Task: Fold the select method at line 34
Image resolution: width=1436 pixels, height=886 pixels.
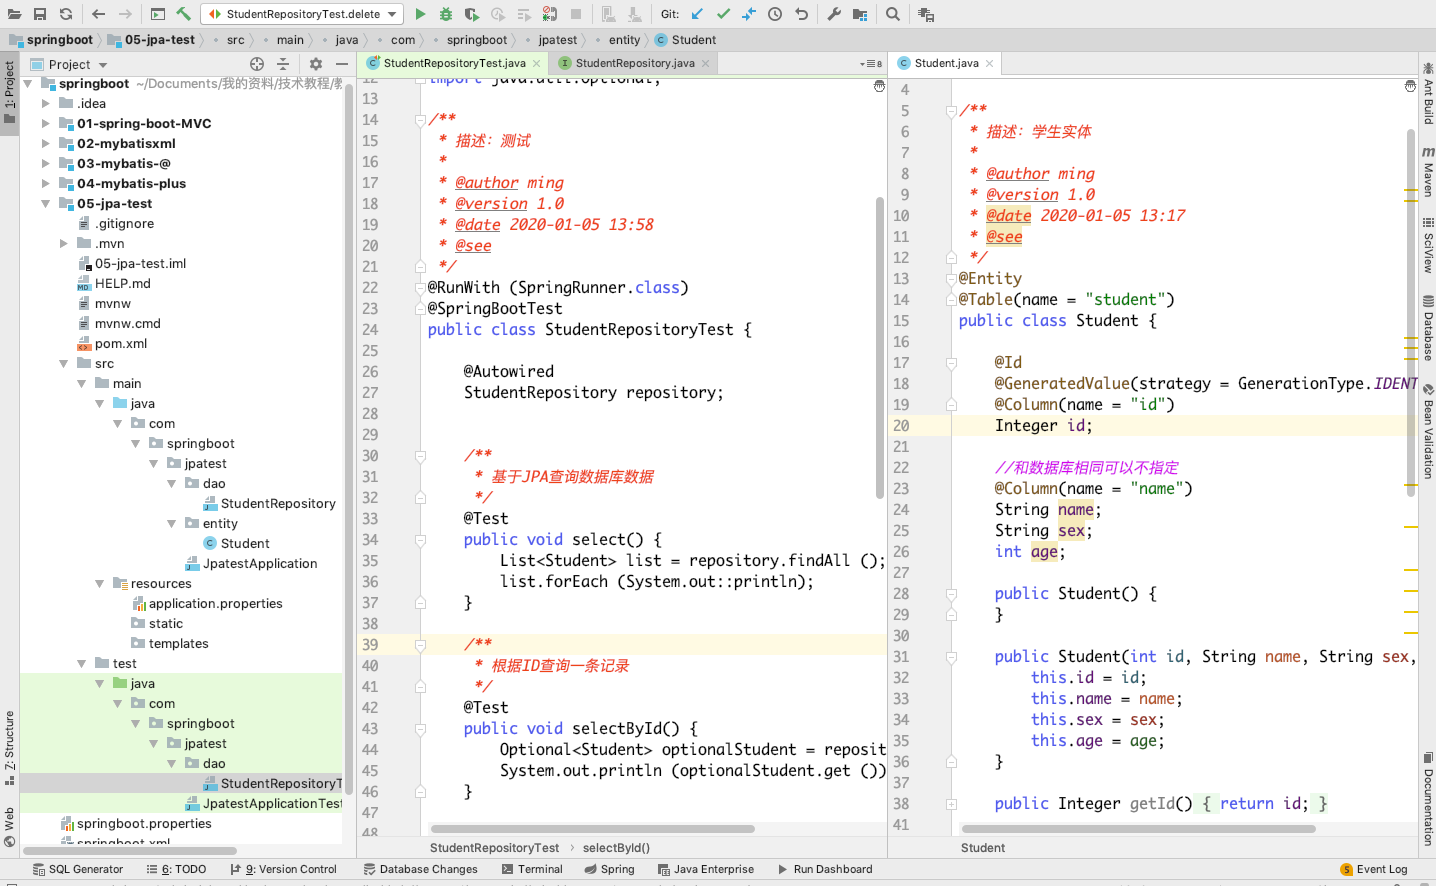Action: click(421, 539)
